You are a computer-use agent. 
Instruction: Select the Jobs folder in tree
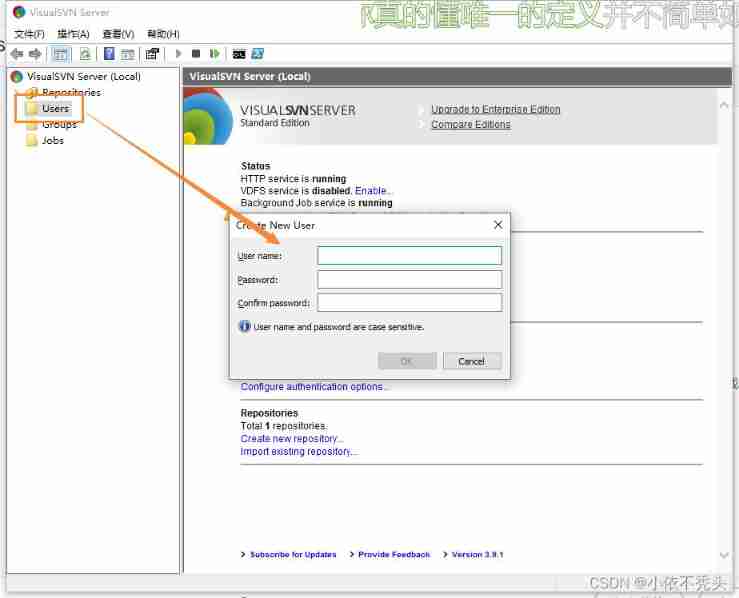click(52, 141)
